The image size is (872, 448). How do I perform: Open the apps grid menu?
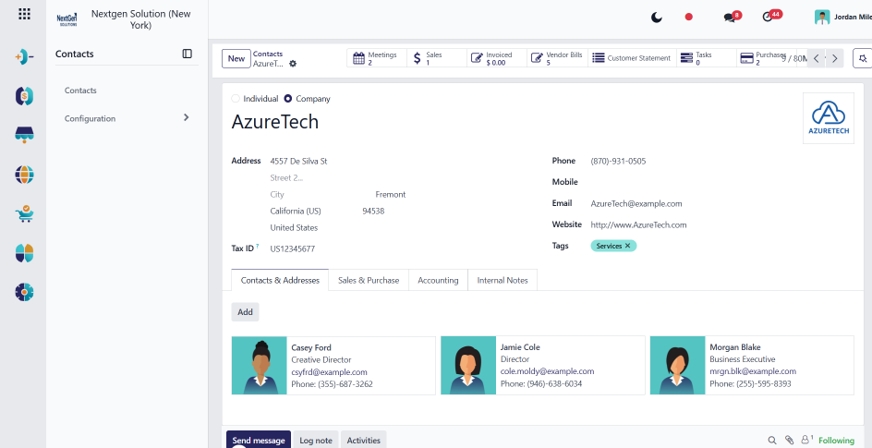tap(24, 14)
